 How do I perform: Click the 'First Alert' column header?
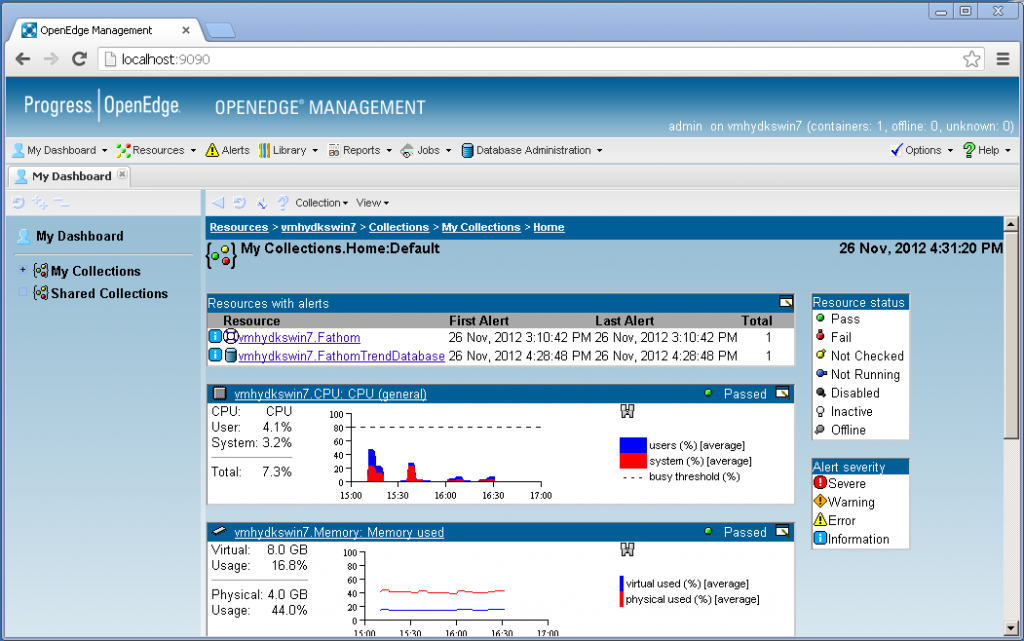point(479,320)
